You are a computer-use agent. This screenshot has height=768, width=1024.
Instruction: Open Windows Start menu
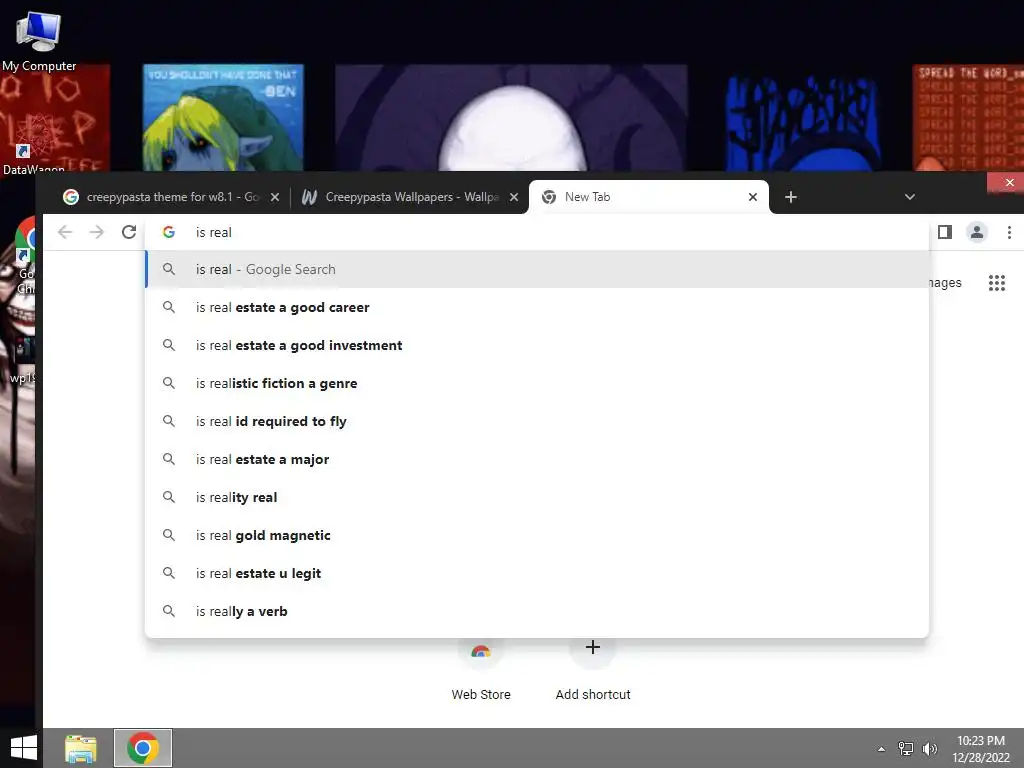click(23, 748)
